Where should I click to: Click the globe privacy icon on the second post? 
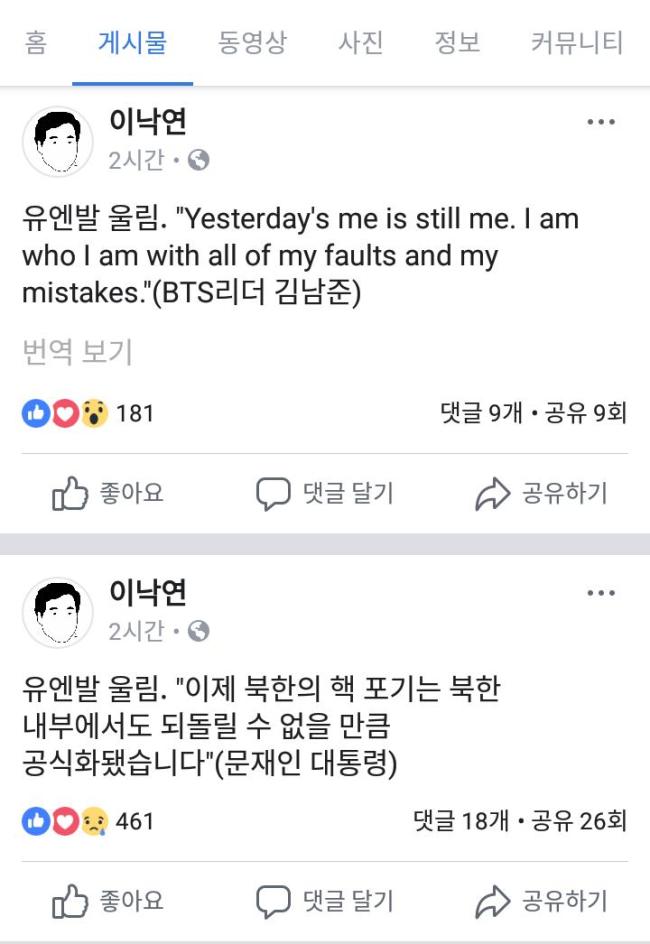(x=199, y=631)
